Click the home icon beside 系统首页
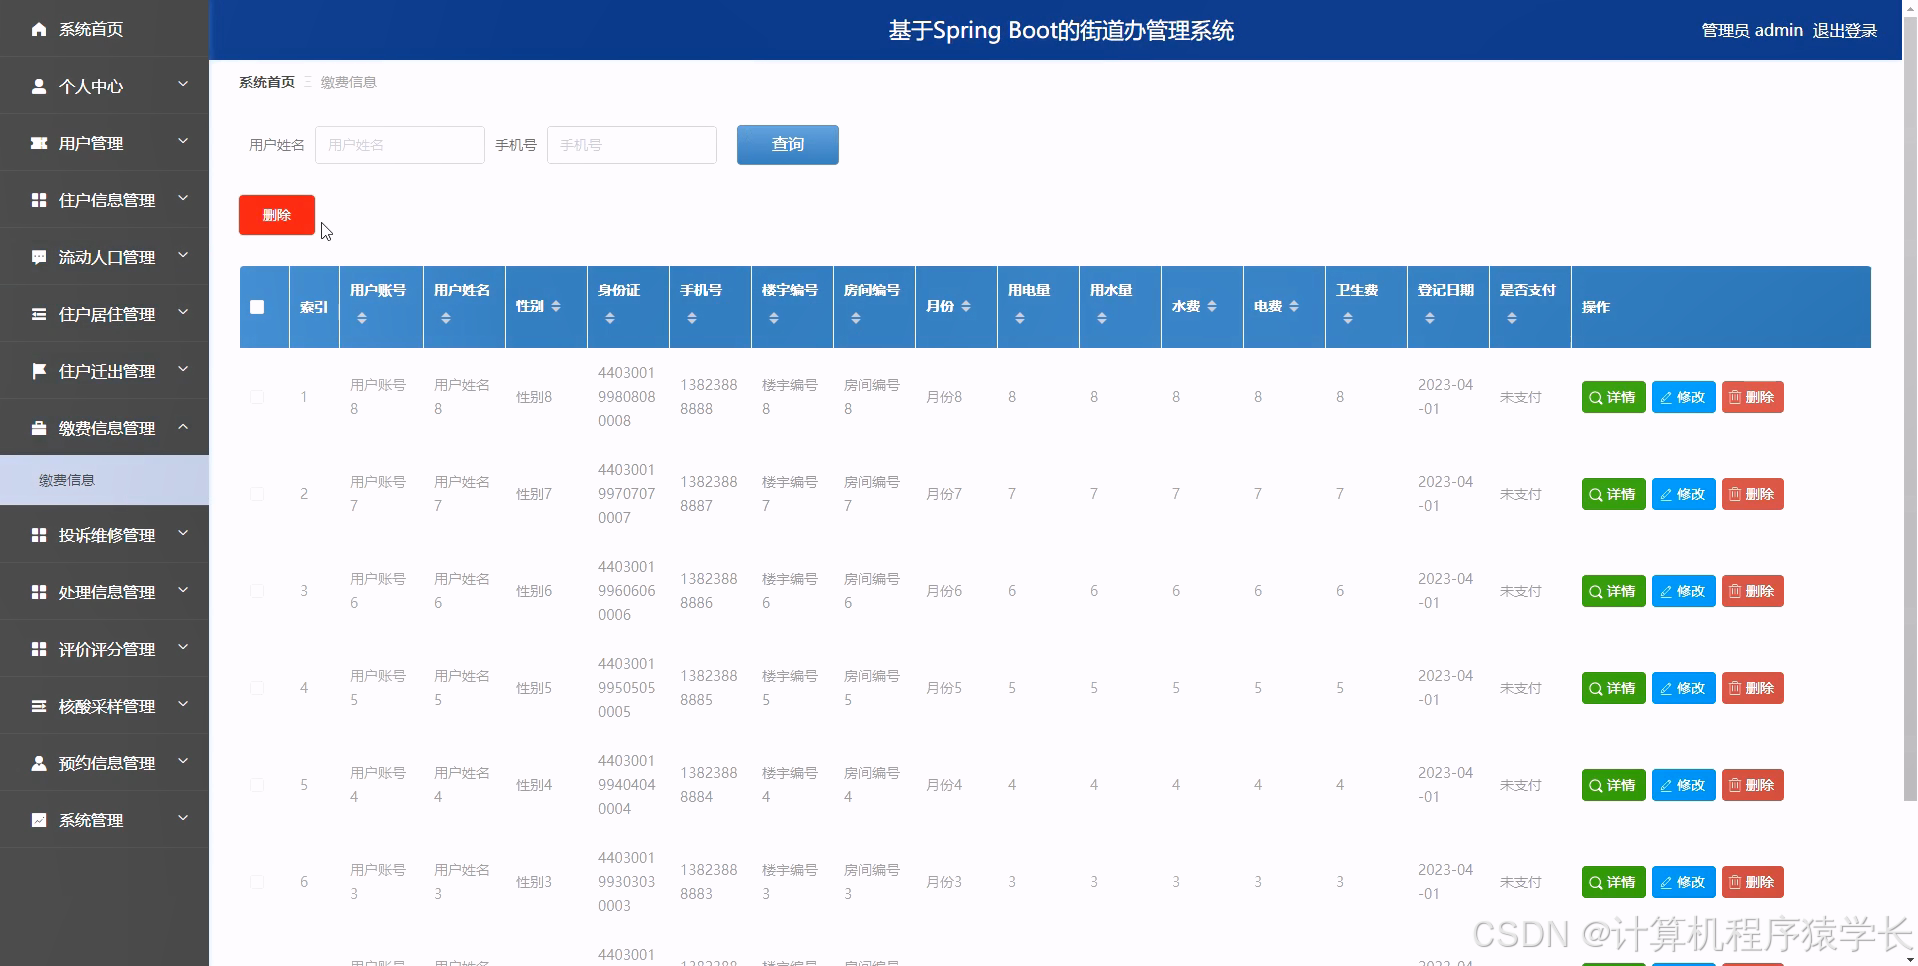The width and height of the screenshot is (1918, 966). click(38, 29)
